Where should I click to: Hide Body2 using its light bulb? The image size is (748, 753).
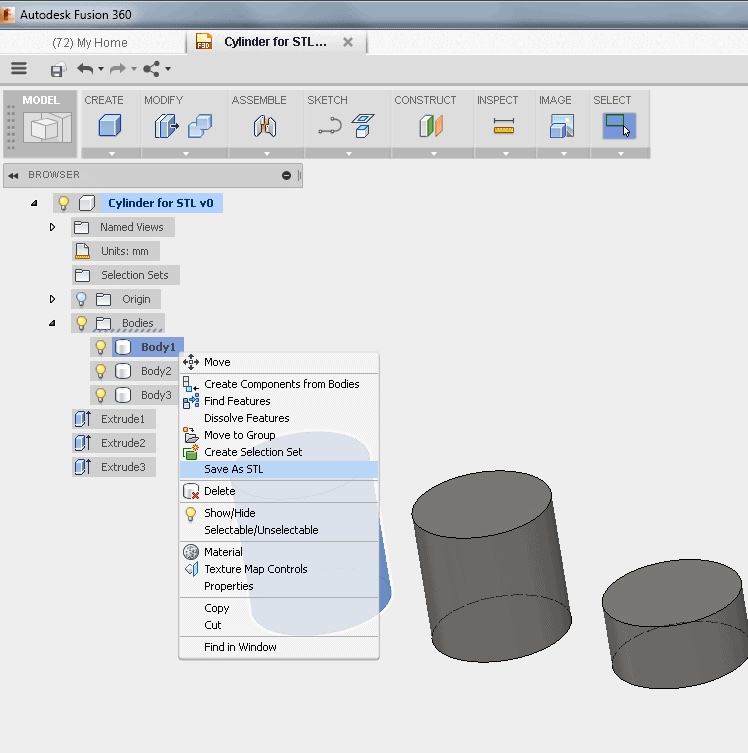tap(100, 371)
